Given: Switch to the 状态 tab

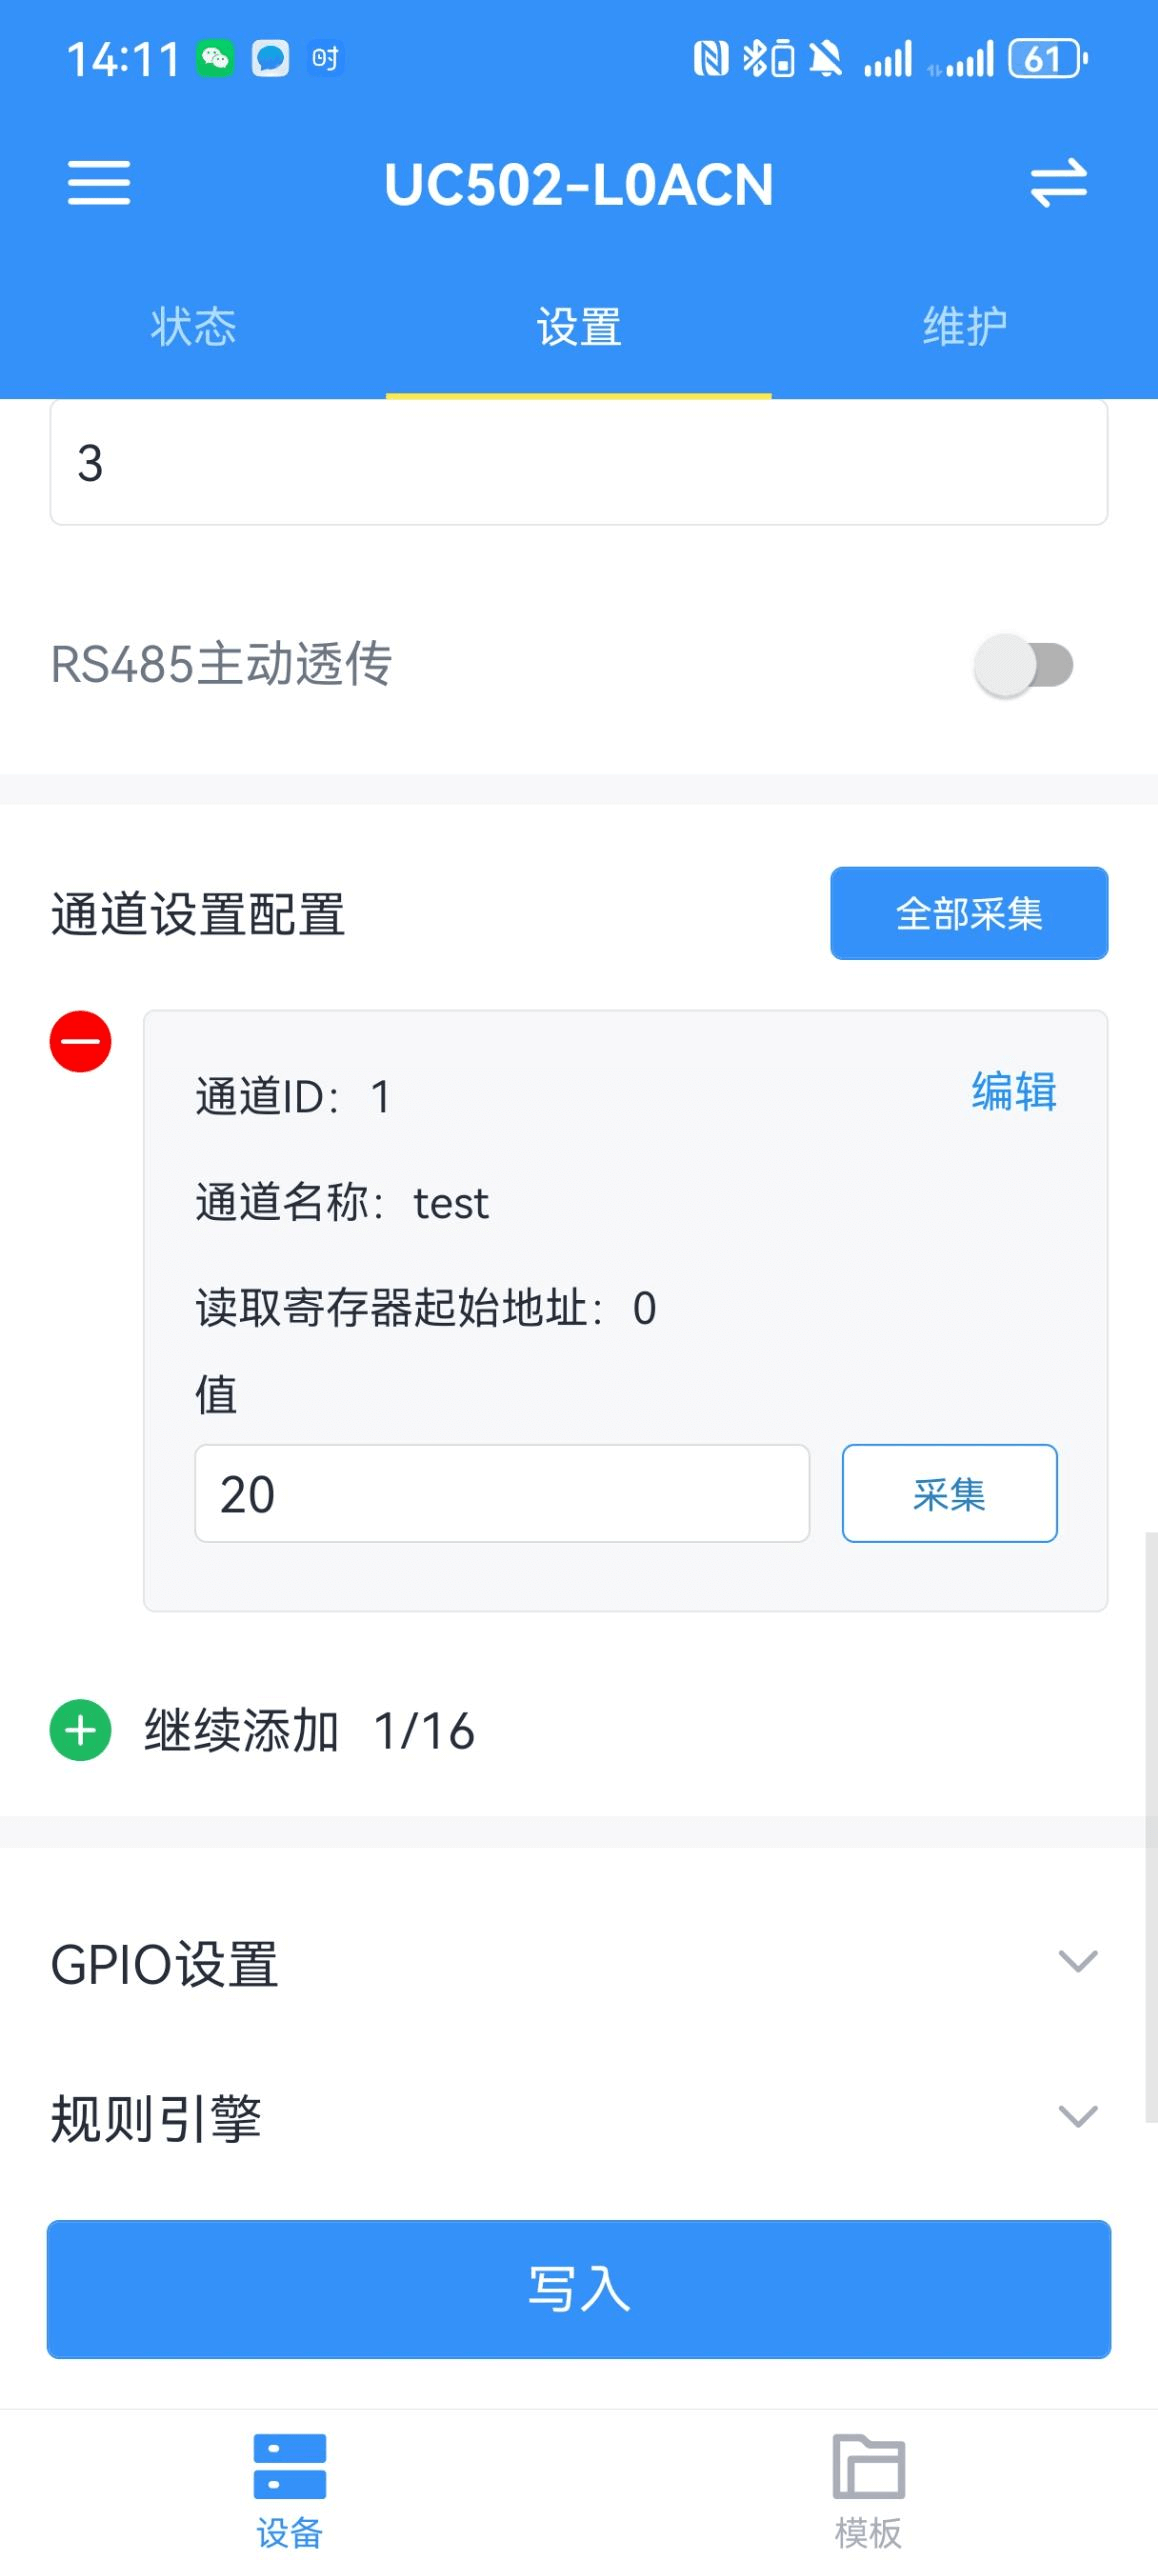Looking at the screenshot, I should click(x=193, y=327).
